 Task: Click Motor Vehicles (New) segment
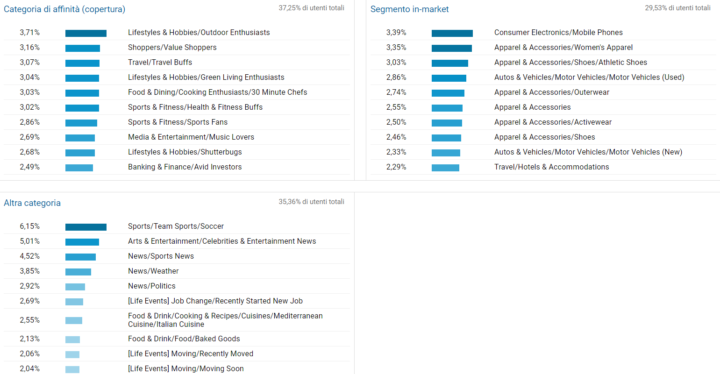[588, 152]
